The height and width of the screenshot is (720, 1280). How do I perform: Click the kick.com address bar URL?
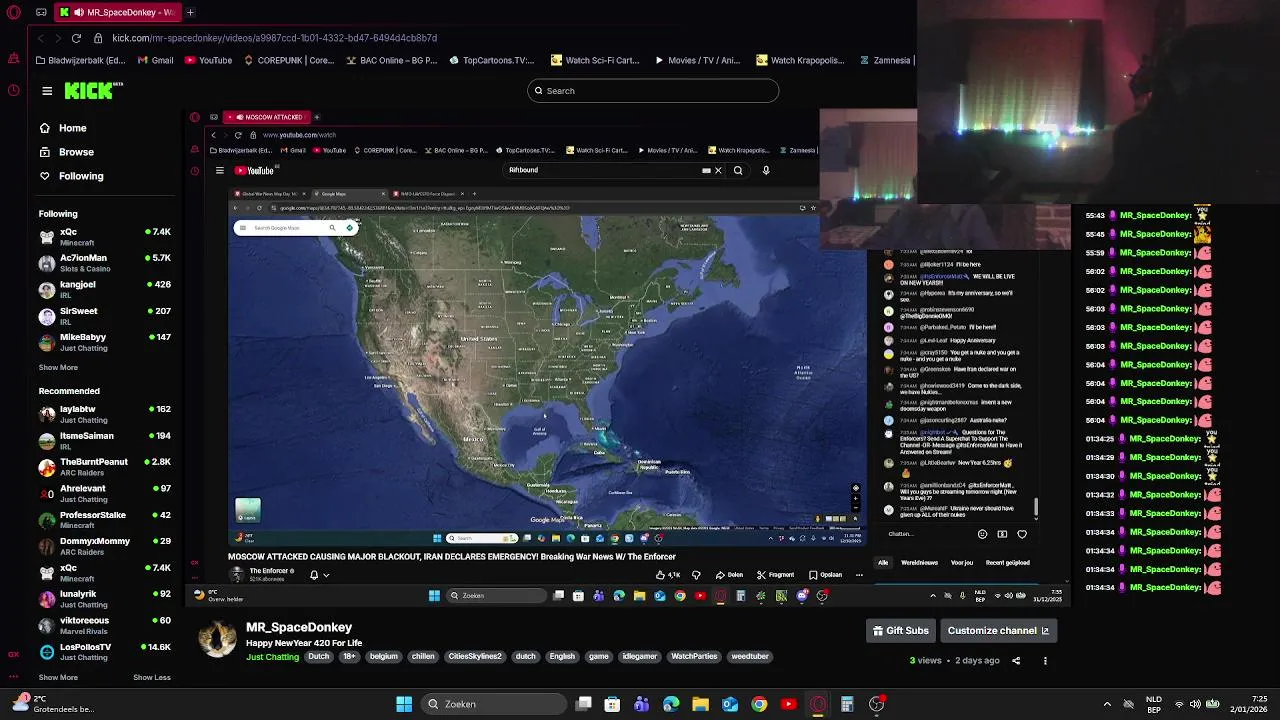[274, 38]
